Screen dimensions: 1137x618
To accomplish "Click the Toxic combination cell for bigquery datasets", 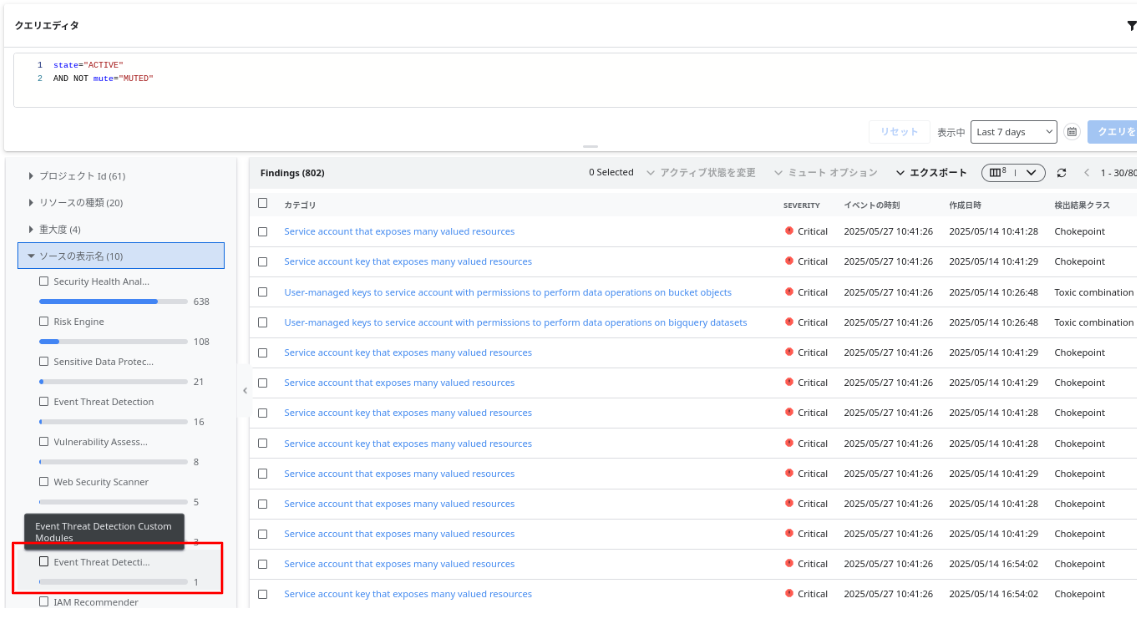I will 1093,323.
